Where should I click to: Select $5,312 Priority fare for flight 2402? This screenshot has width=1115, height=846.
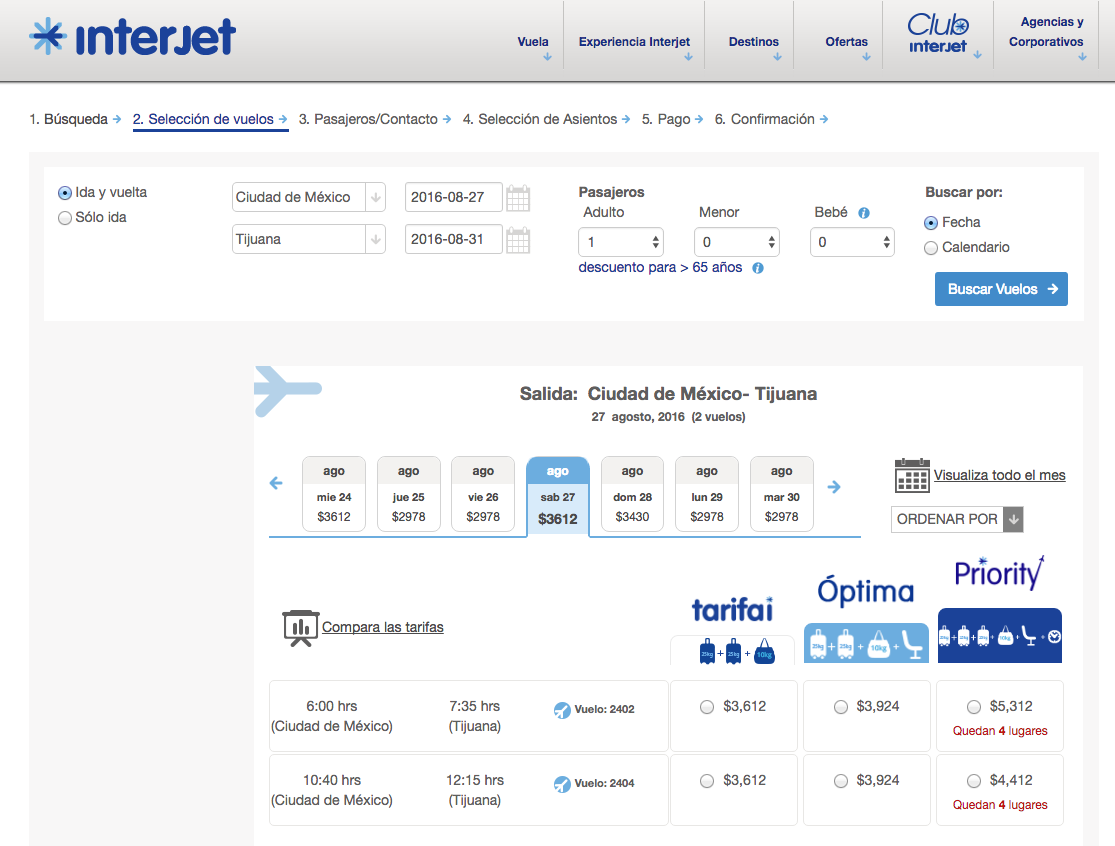click(974, 707)
